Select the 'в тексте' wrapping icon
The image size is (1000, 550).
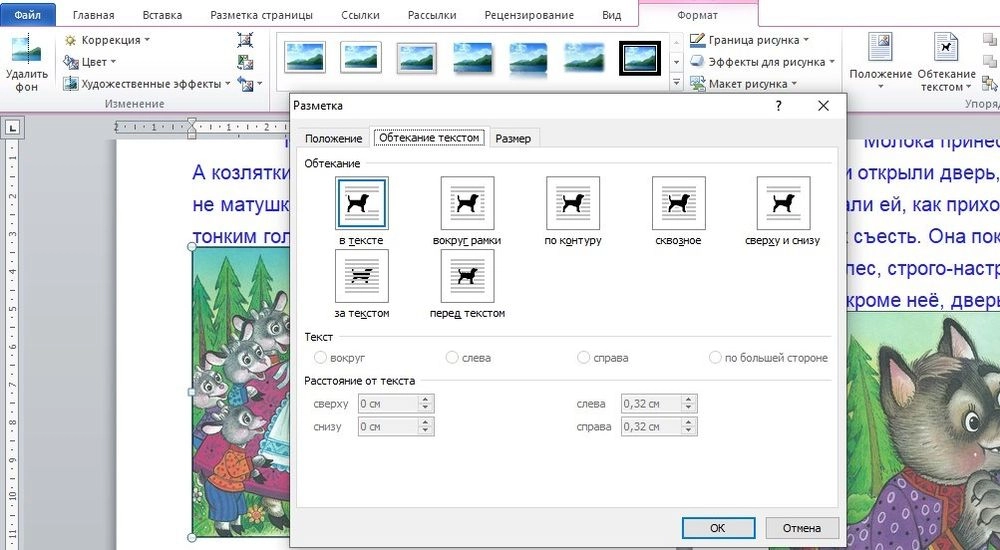(x=362, y=204)
